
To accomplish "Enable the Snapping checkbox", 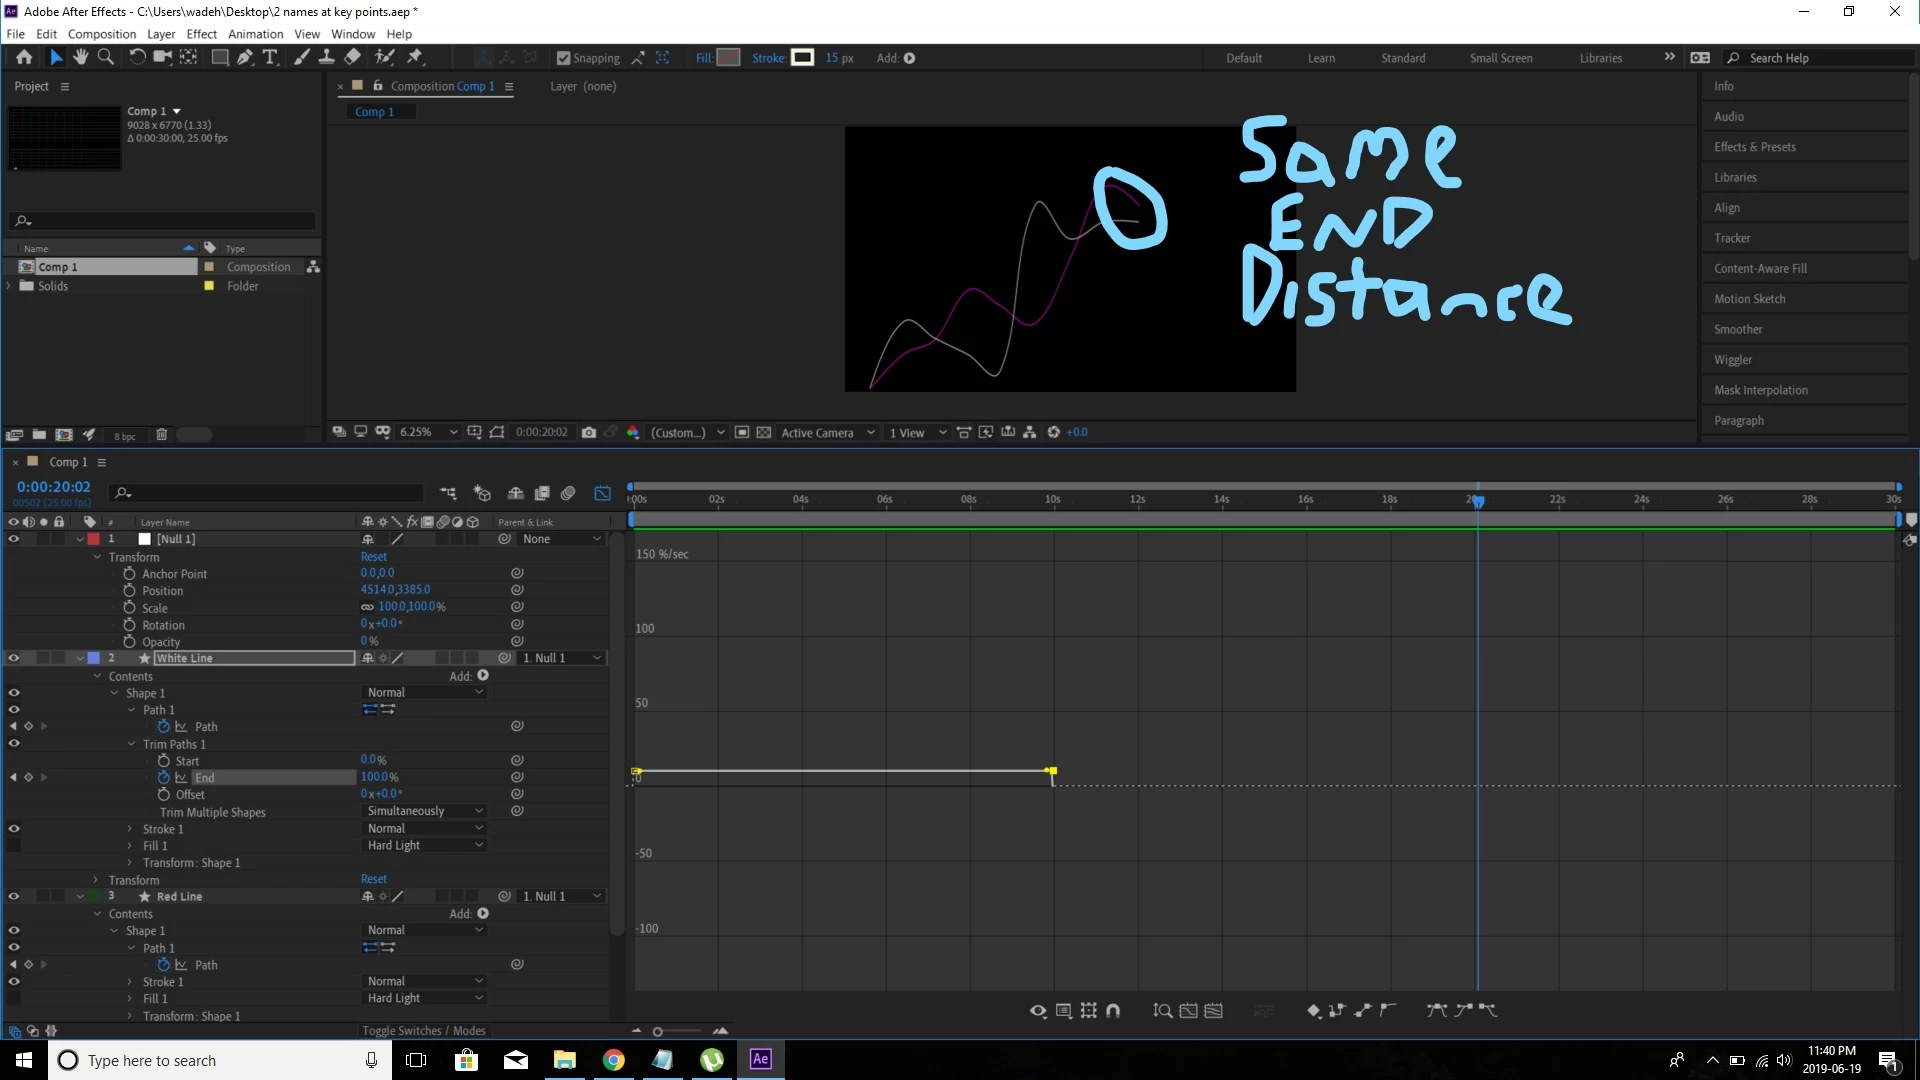I will [563, 58].
